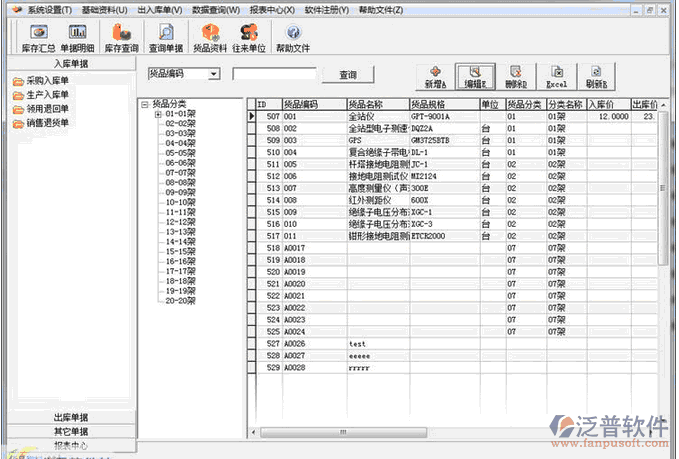Switch to the 出库单据 sidebar section
This screenshot has height=459, width=679.
point(70,417)
